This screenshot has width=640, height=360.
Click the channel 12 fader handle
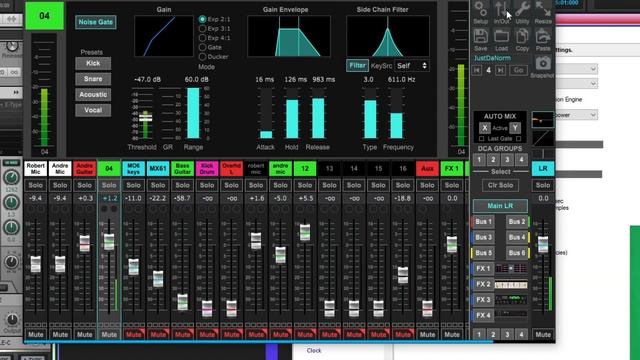[305, 233]
